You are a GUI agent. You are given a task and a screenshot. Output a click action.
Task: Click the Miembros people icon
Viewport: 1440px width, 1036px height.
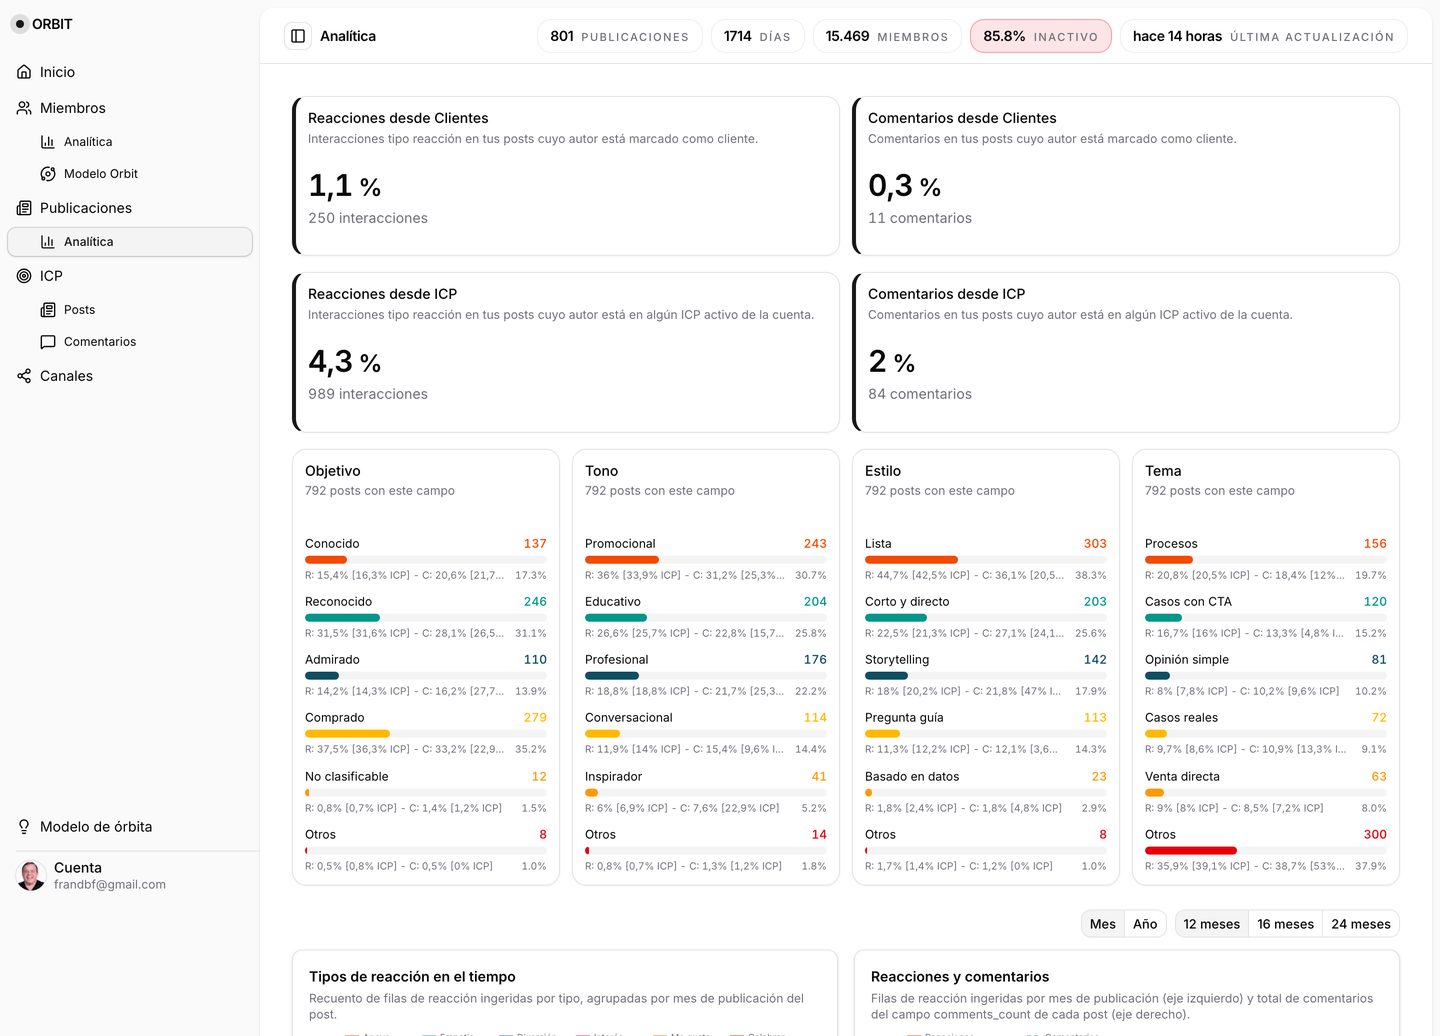pos(24,108)
